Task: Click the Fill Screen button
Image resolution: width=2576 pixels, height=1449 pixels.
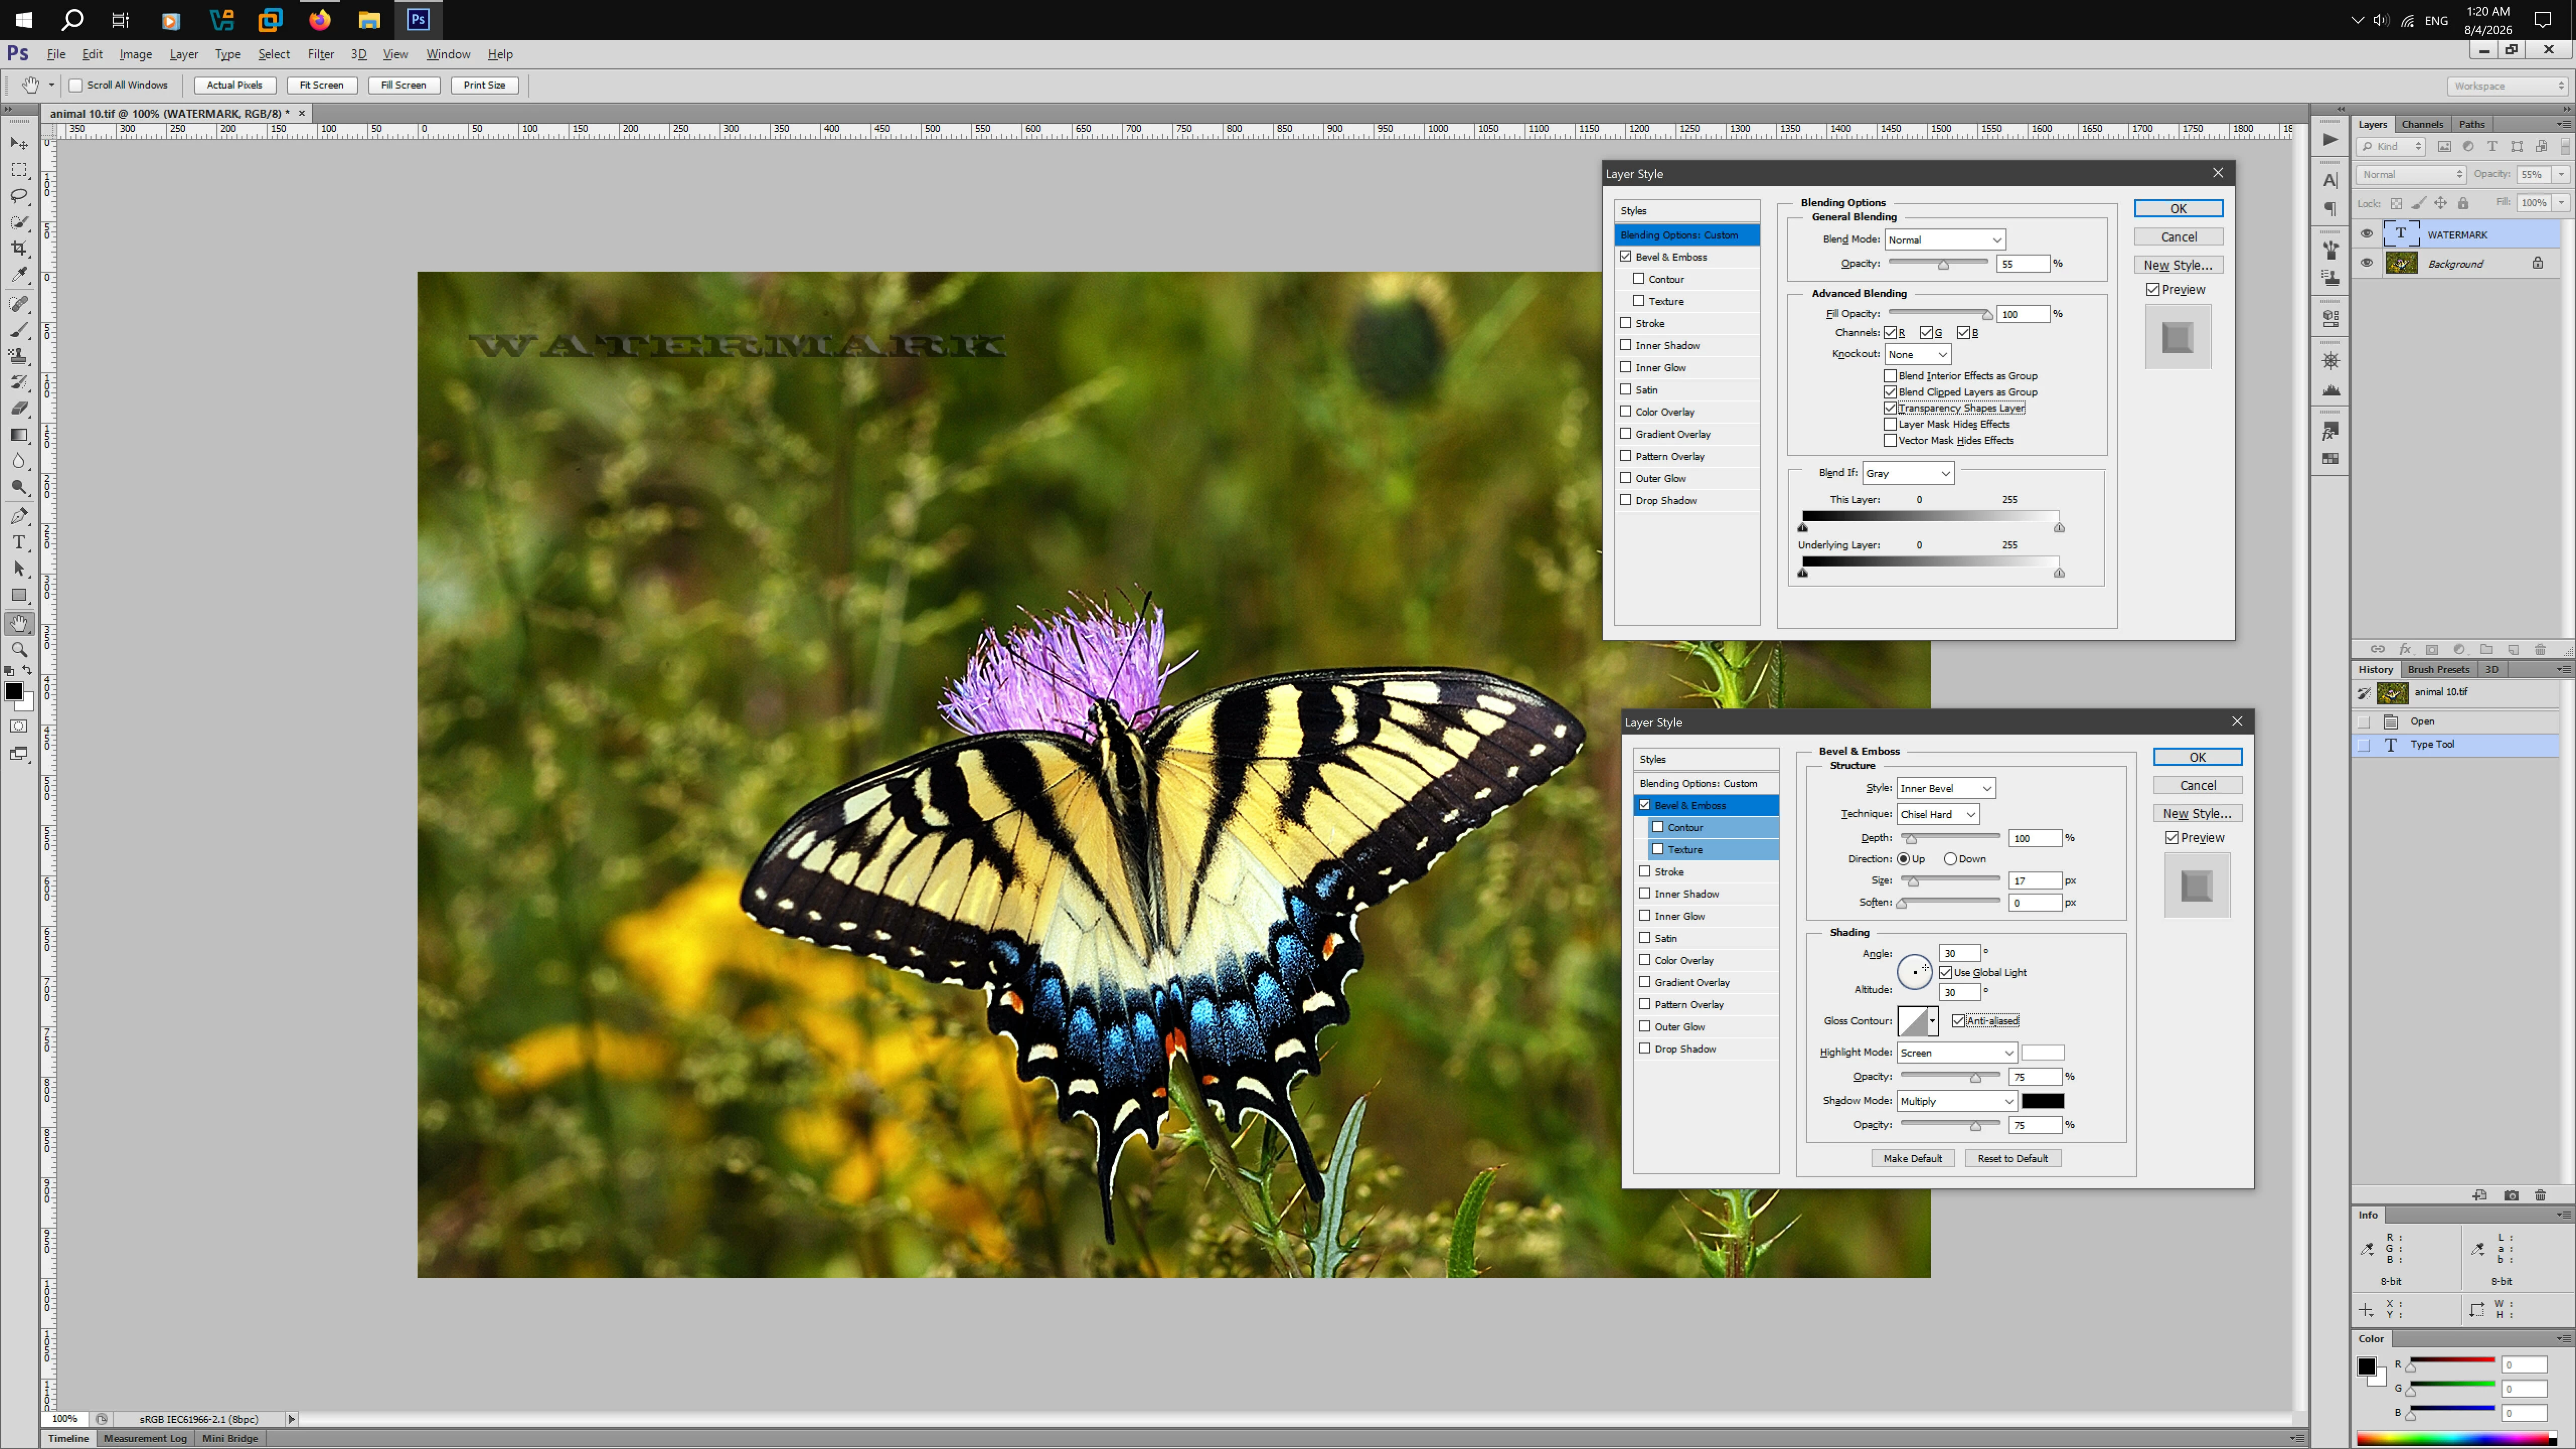Action: pos(404,85)
